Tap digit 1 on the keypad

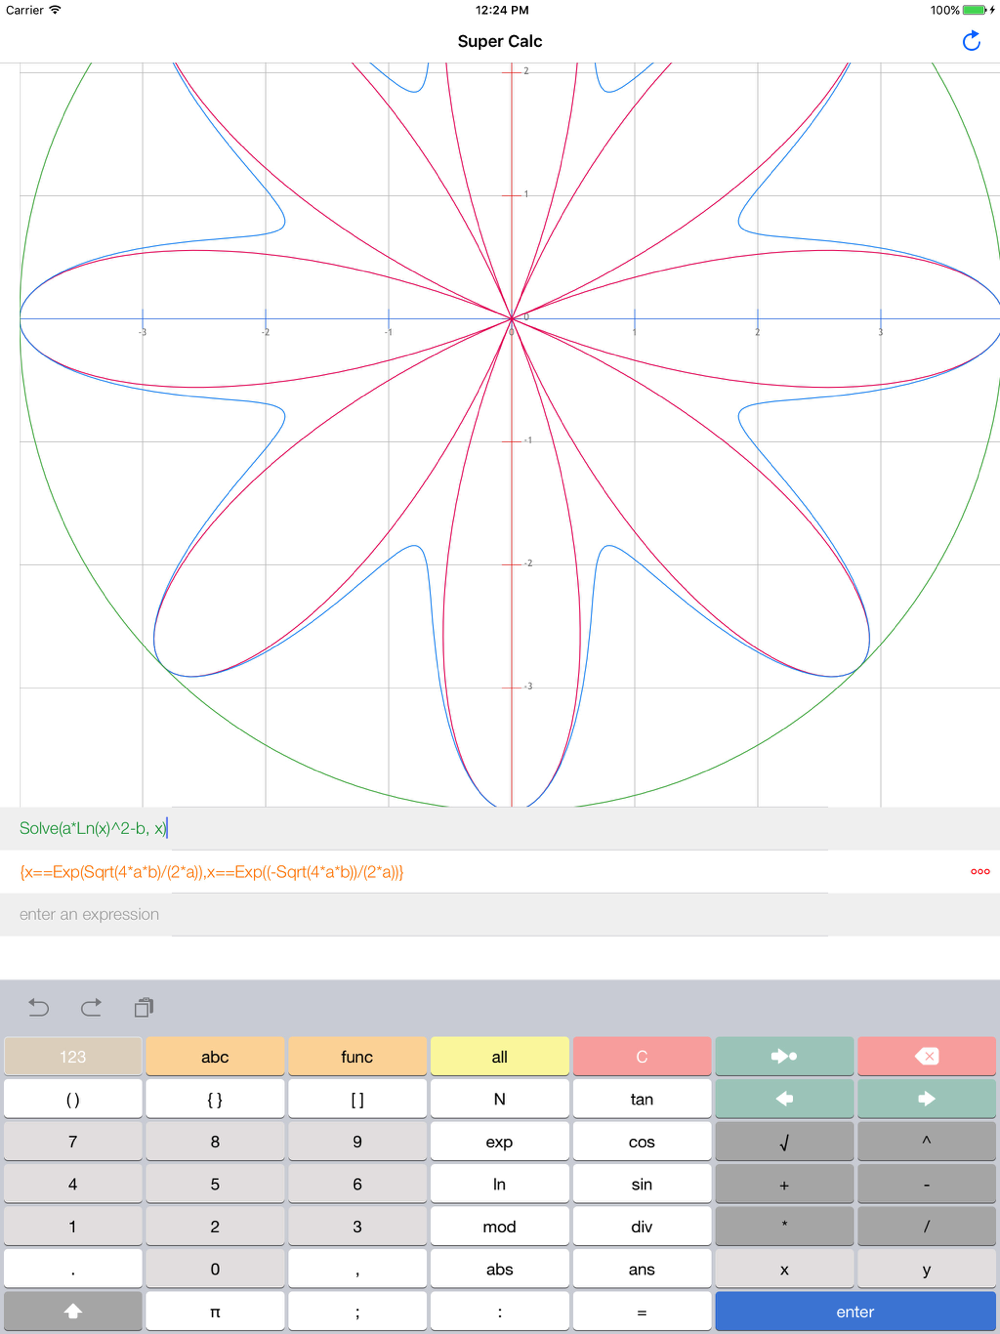click(x=73, y=1226)
